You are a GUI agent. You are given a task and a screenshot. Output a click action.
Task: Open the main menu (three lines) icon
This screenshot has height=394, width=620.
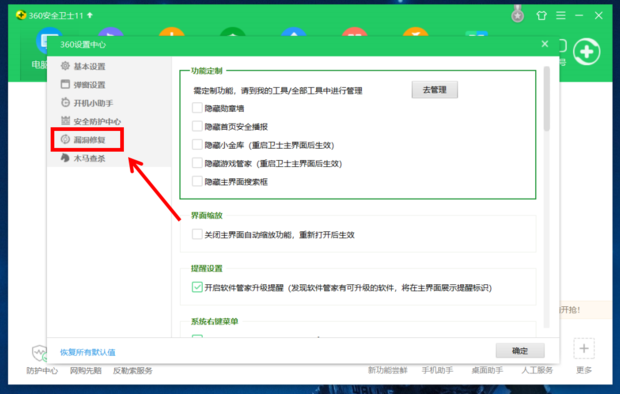(561, 15)
